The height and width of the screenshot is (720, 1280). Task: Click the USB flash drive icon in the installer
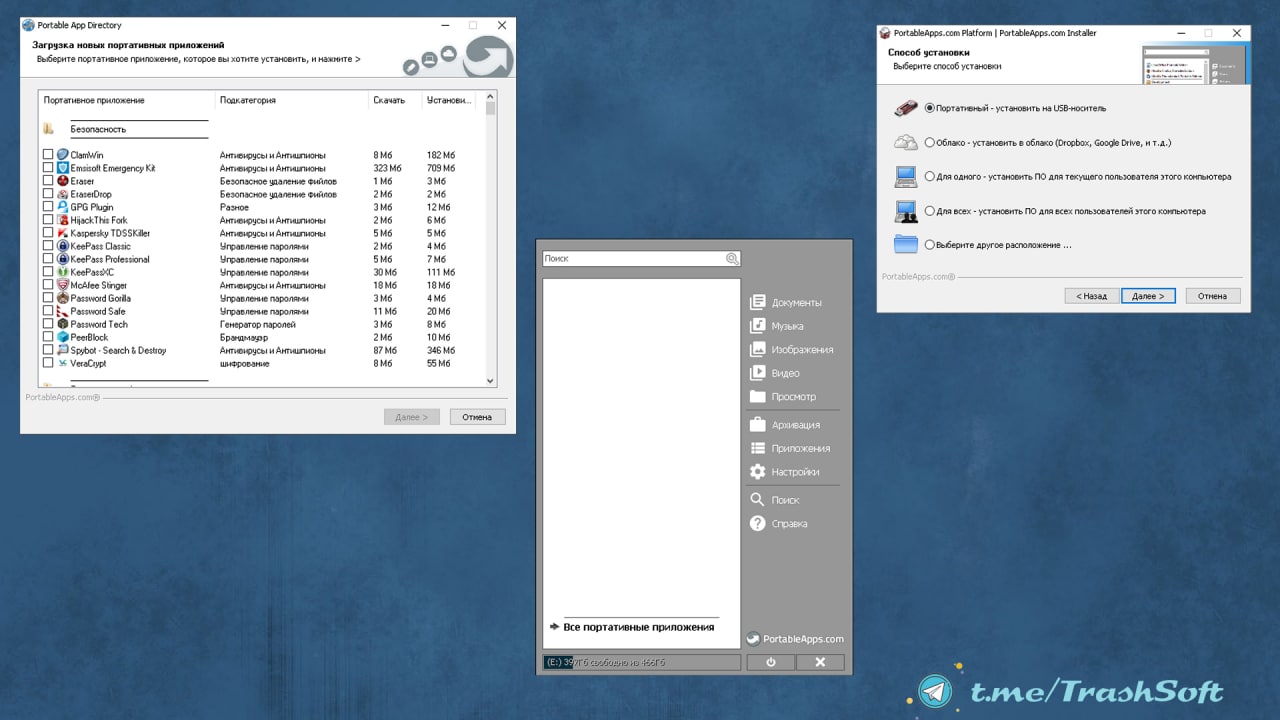(905, 108)
